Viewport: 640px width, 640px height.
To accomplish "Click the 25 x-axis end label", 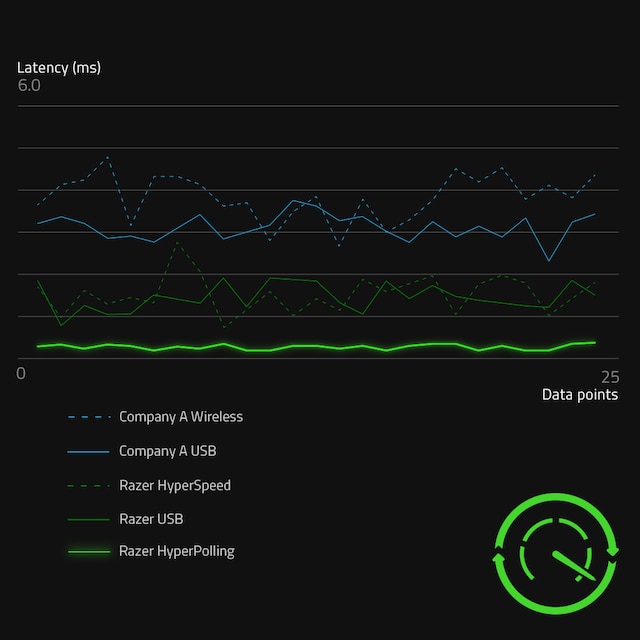I will click(608, 376).
